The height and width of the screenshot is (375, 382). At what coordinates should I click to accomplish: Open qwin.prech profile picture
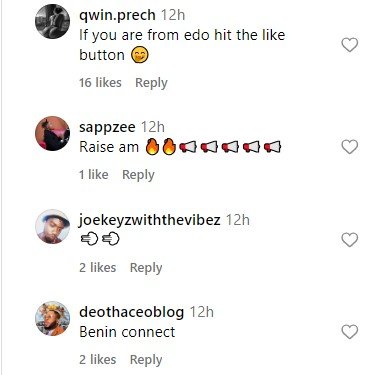pos(52,21)
